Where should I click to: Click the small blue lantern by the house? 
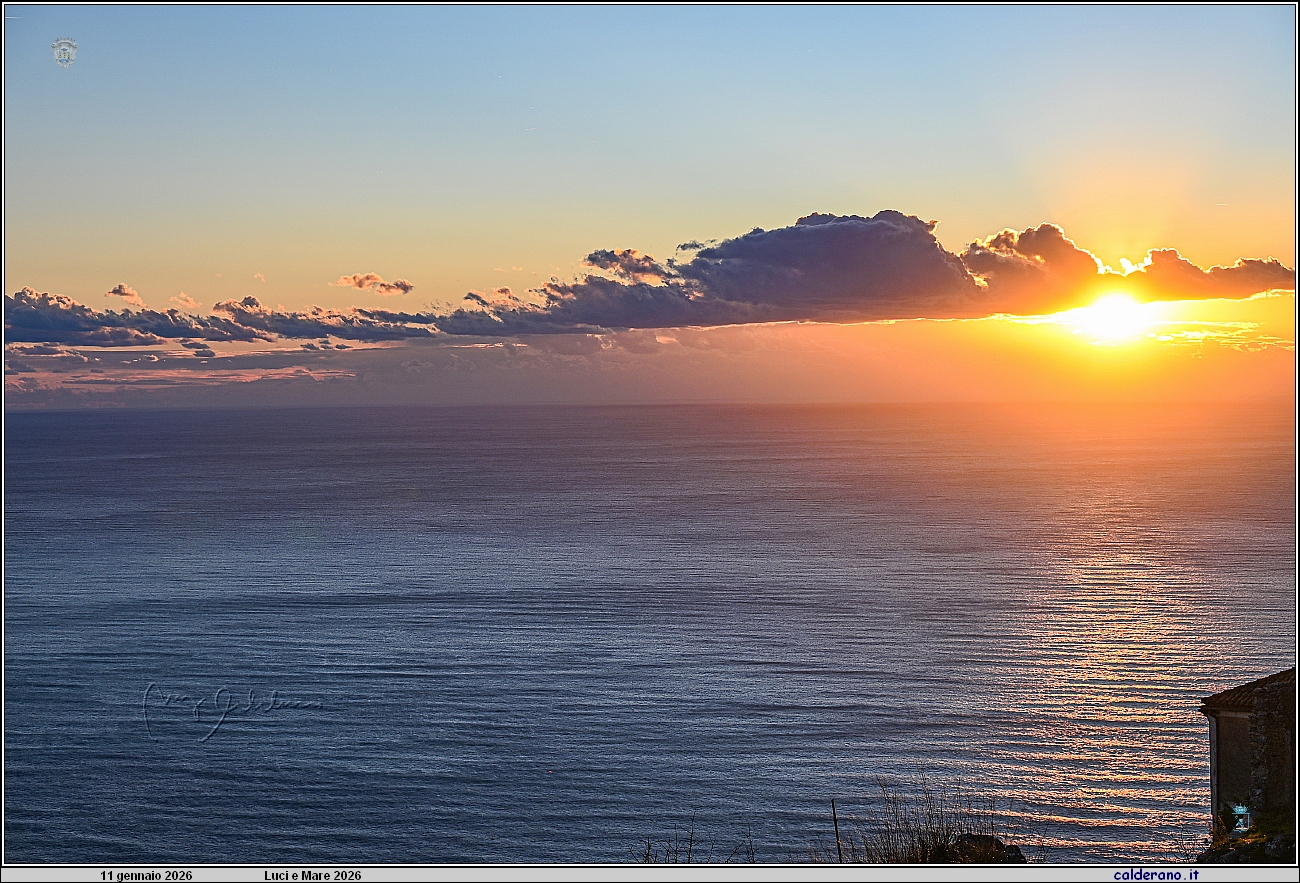coord(1240,818)
